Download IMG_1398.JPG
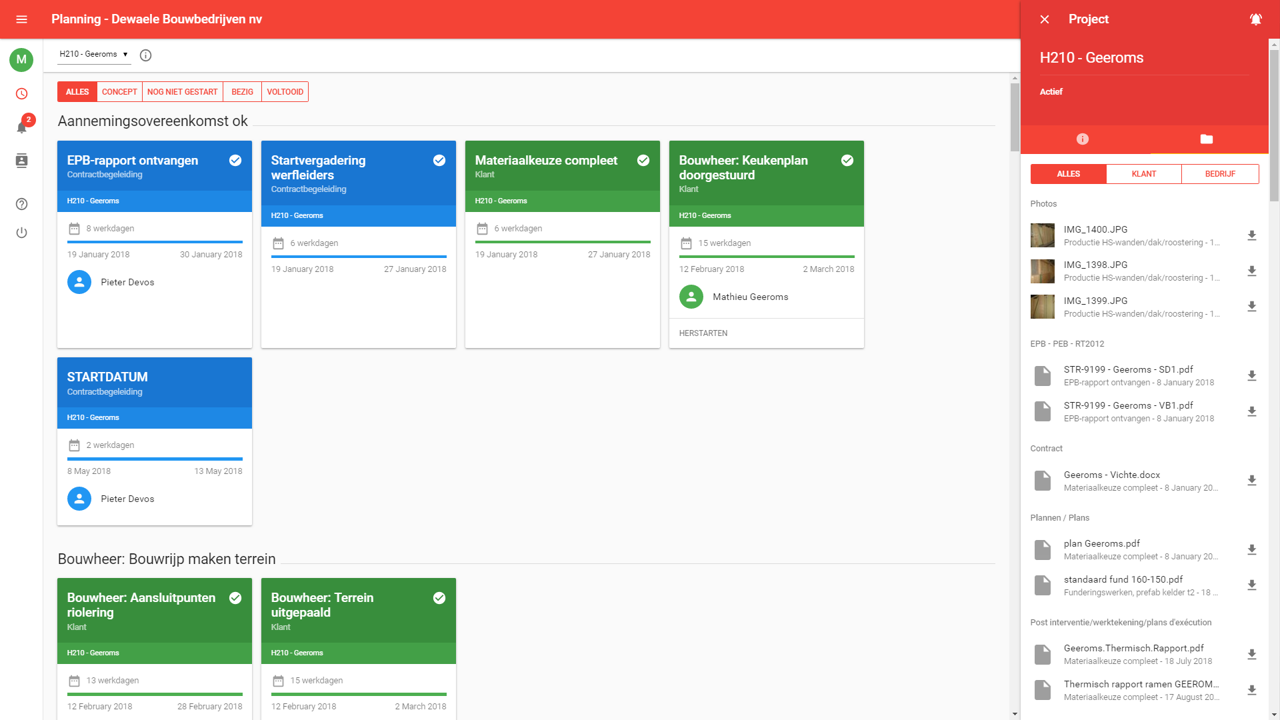 click(1251, 271)
